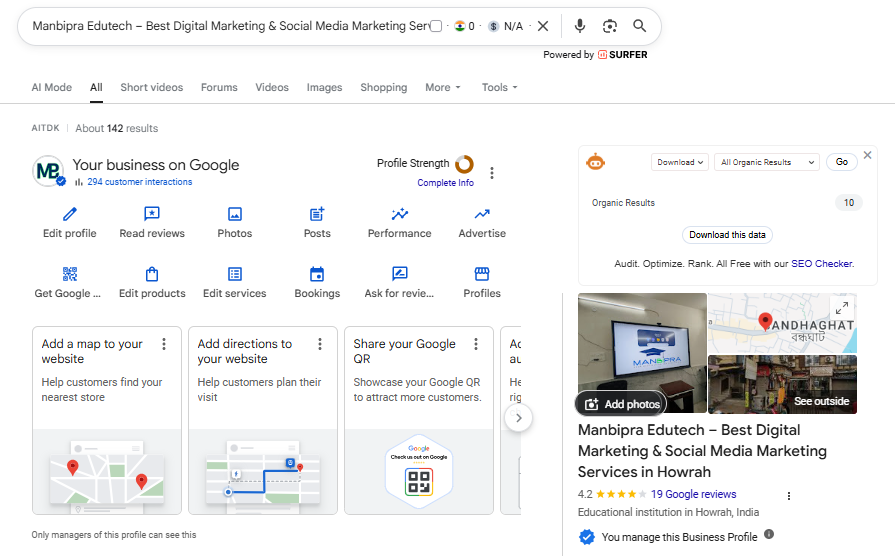Image resolution: width=895 pixels, height=556 pixels.
Task: Switch to Forums tab
Action: pyautogui.click(x=219, y=87)
